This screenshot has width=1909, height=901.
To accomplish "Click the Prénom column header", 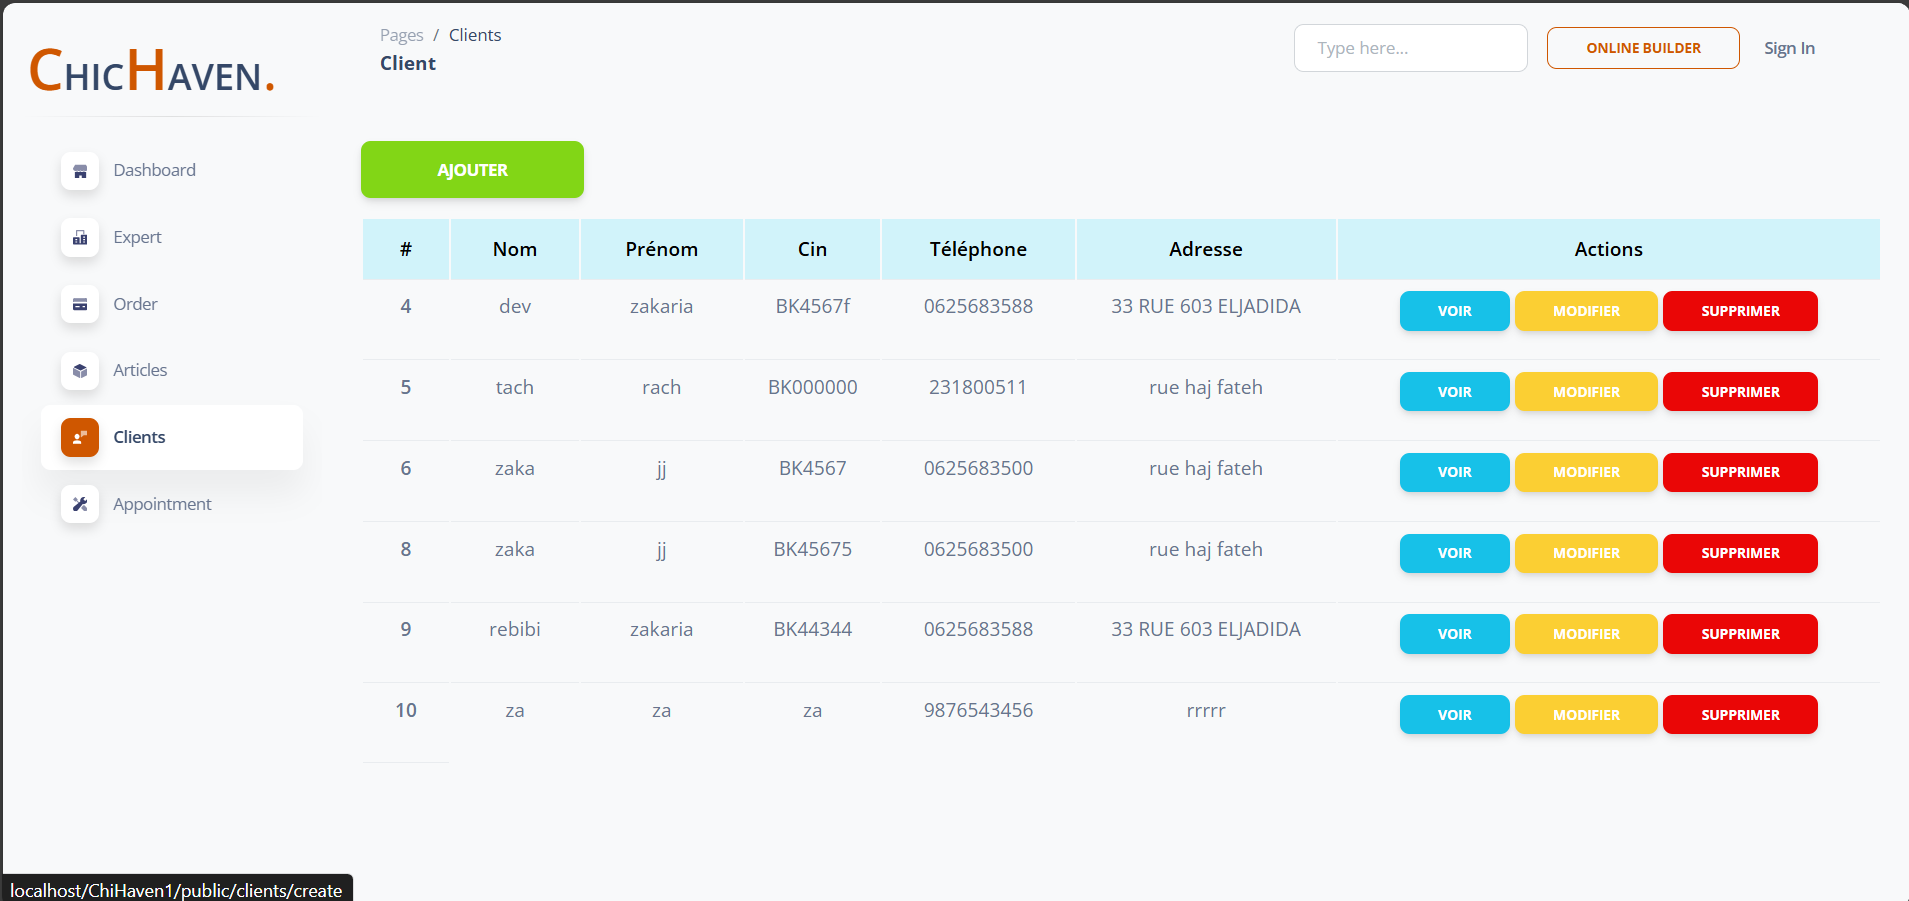I will 661,249.
